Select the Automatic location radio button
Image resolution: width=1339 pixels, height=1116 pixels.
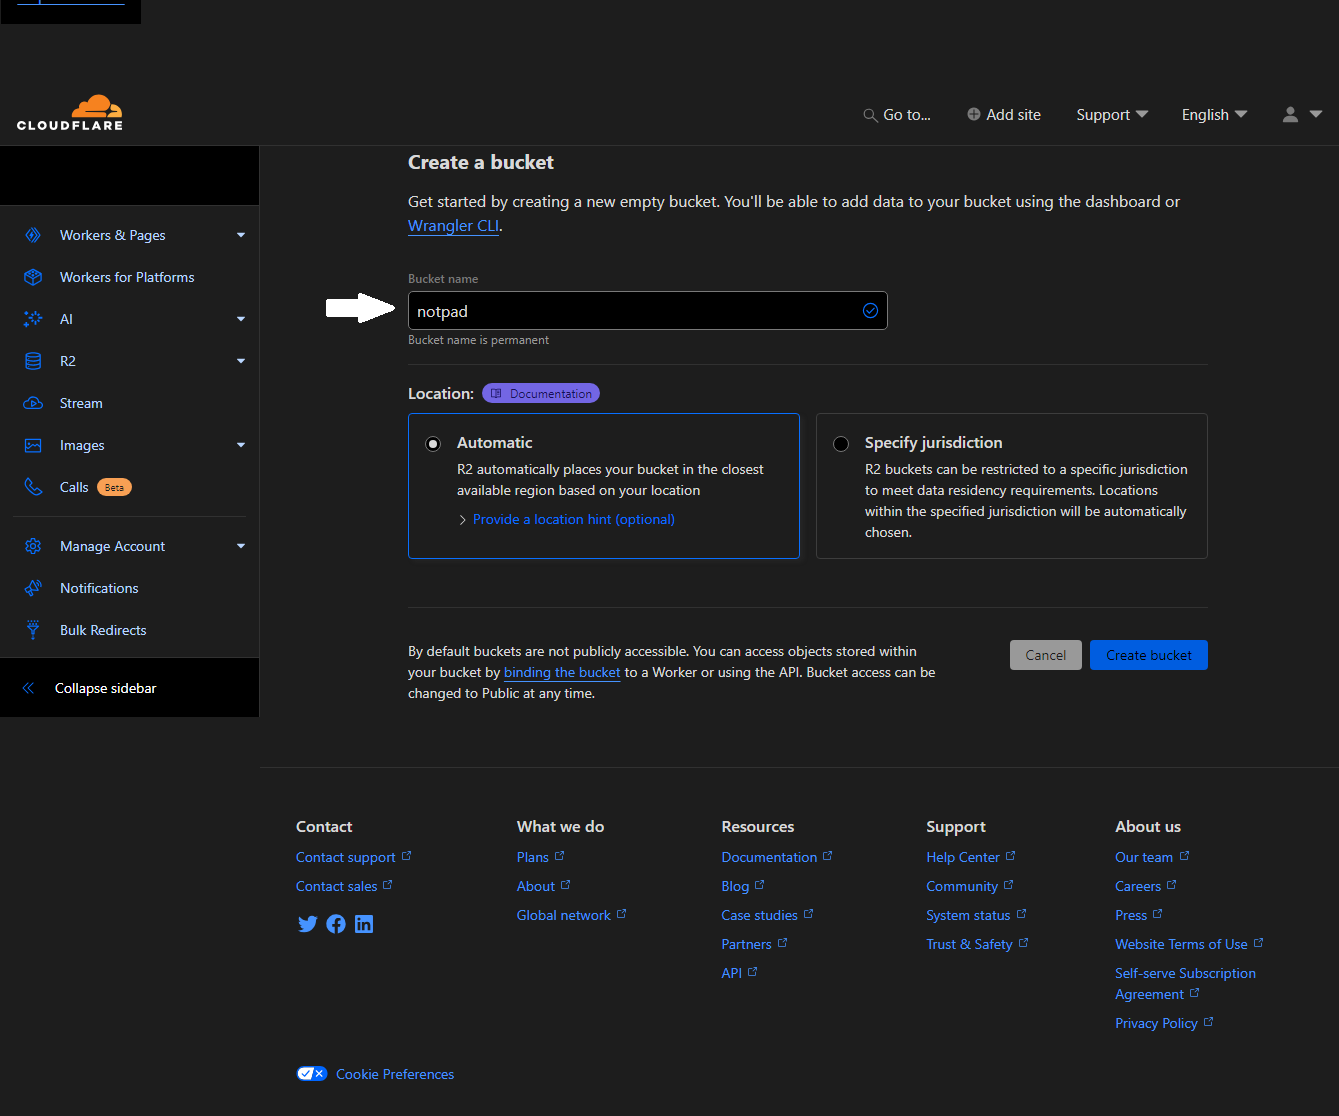433,444
